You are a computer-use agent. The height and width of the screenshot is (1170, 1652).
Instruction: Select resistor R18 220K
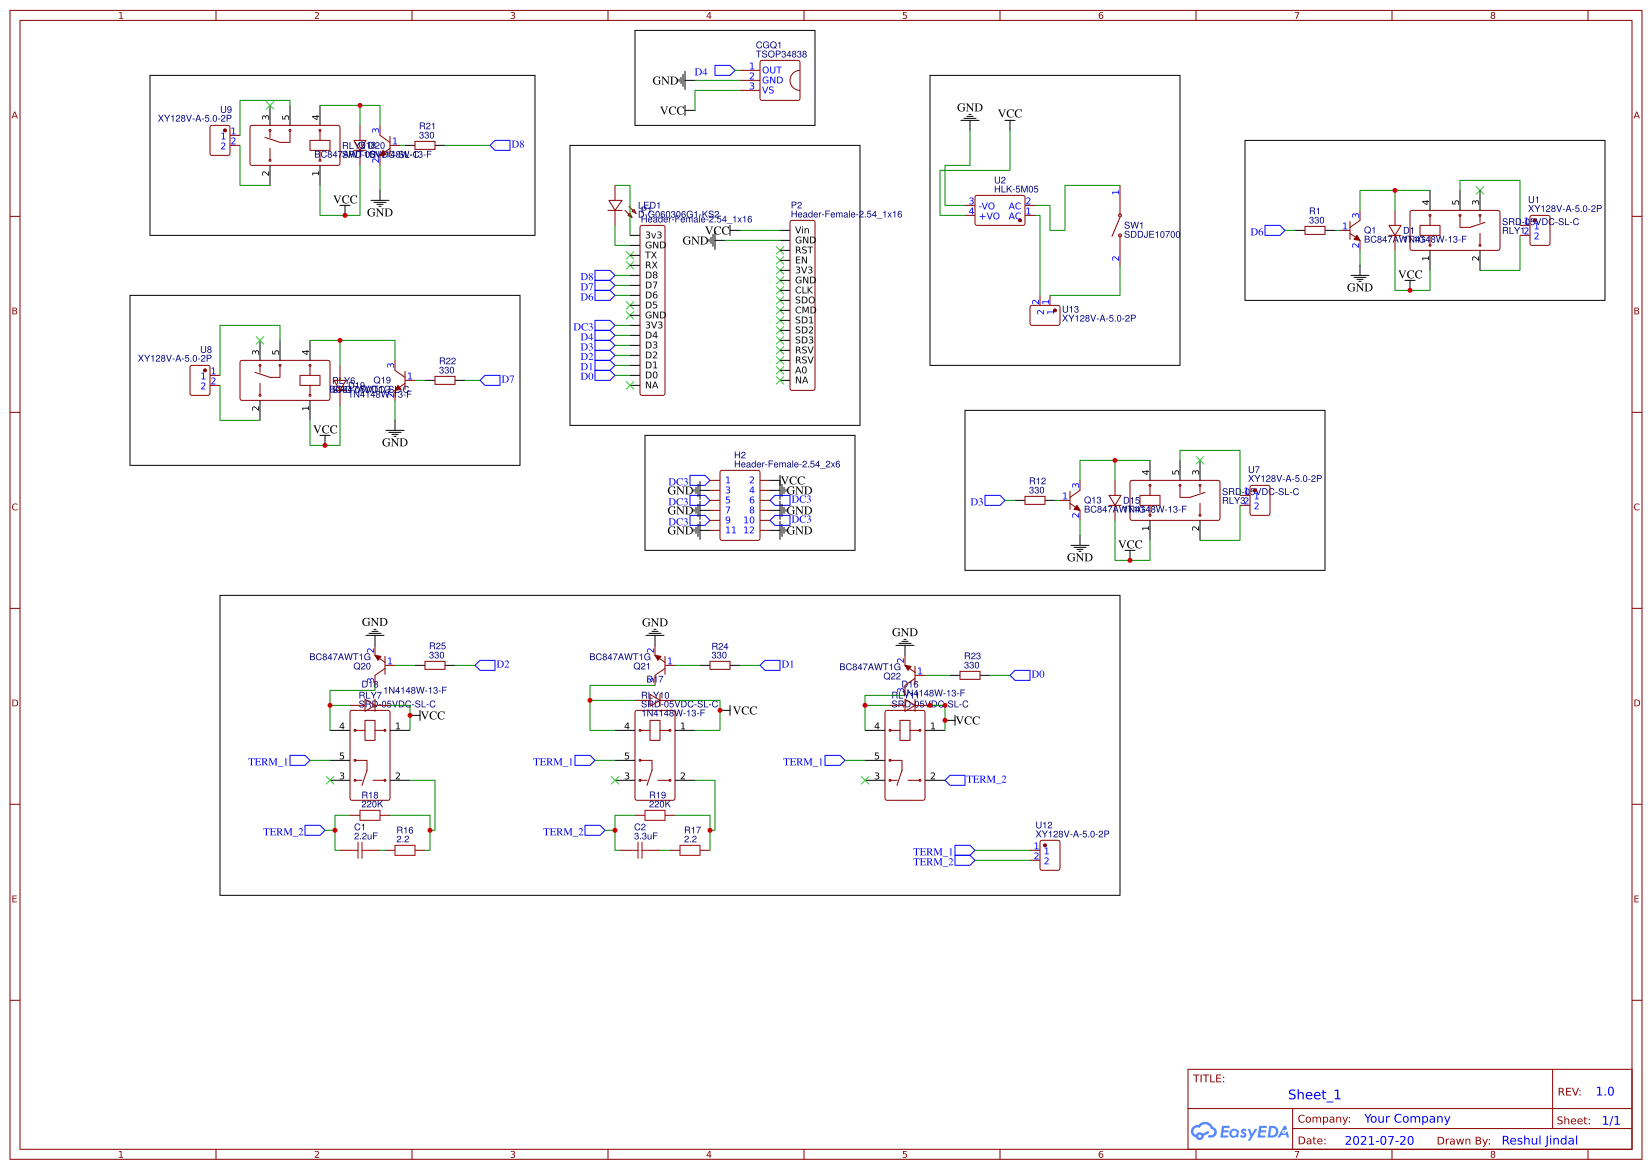click(369, 815)
